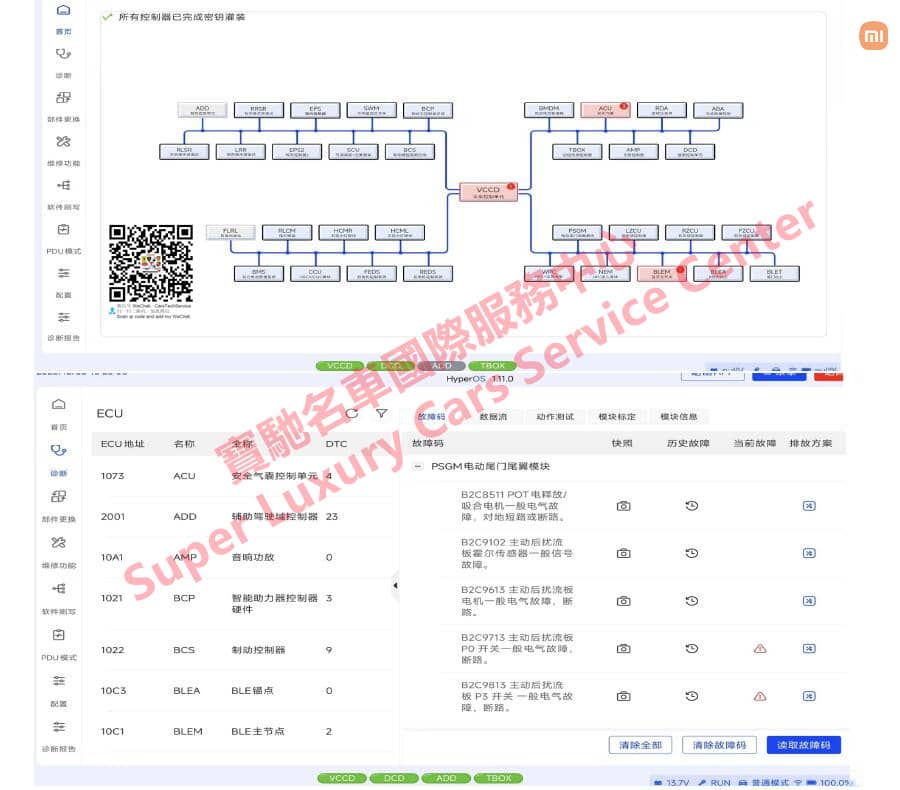Image resolution: width=900 pixels, height=790 pixels.
Task: Toggle the green TBOX pill at the bottom
Action: pyautogui.click(x=498, y=778)
